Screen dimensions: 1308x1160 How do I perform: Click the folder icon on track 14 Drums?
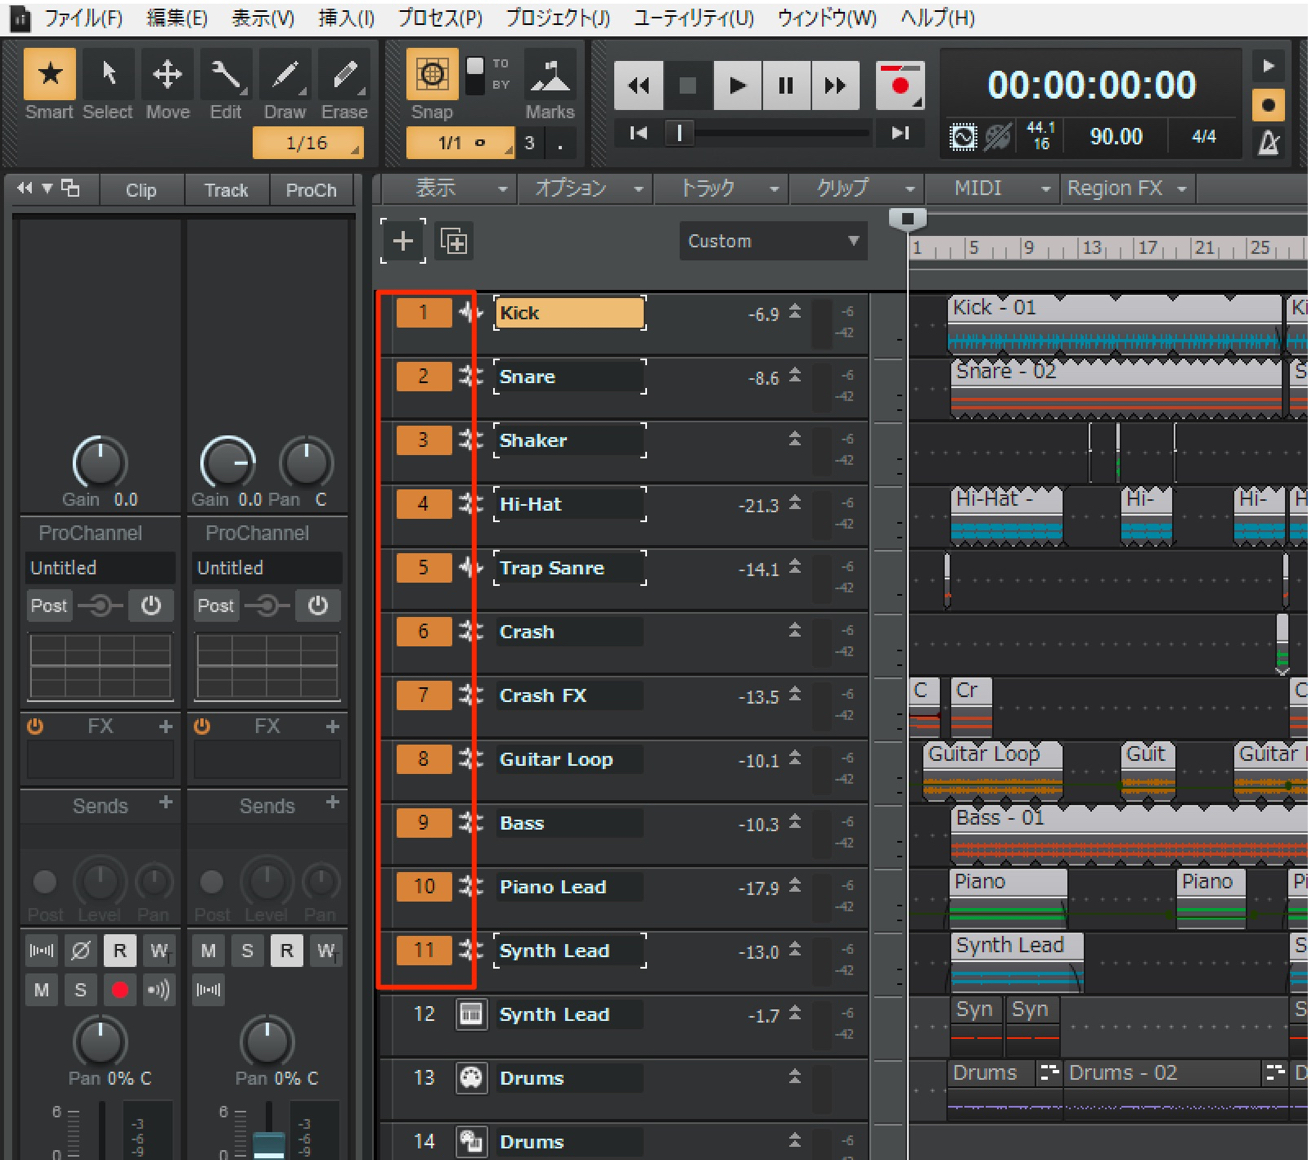(x=471, y=1141)
